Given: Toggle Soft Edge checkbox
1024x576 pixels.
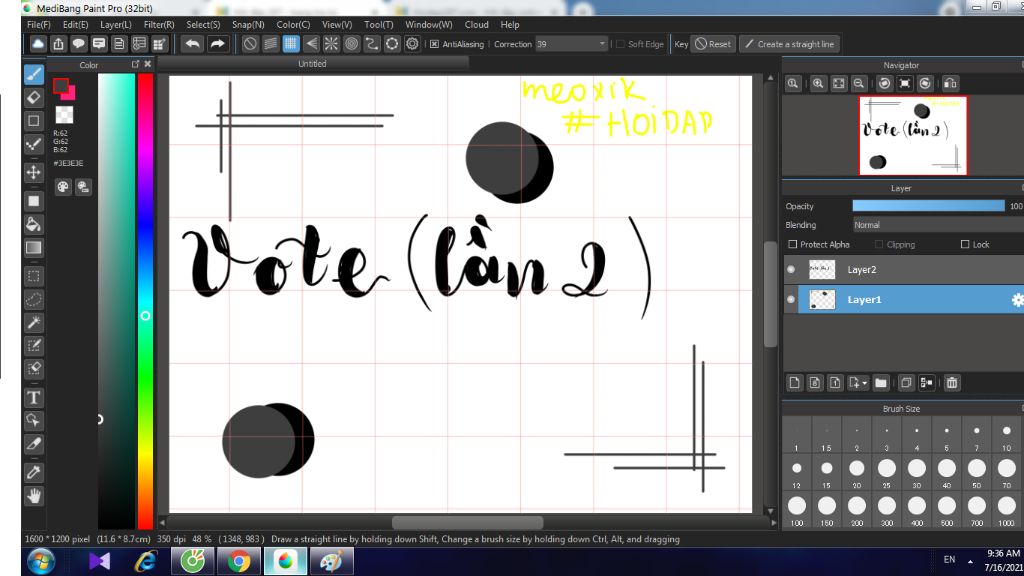Looking at the screenshot, I should coord(620,44).
